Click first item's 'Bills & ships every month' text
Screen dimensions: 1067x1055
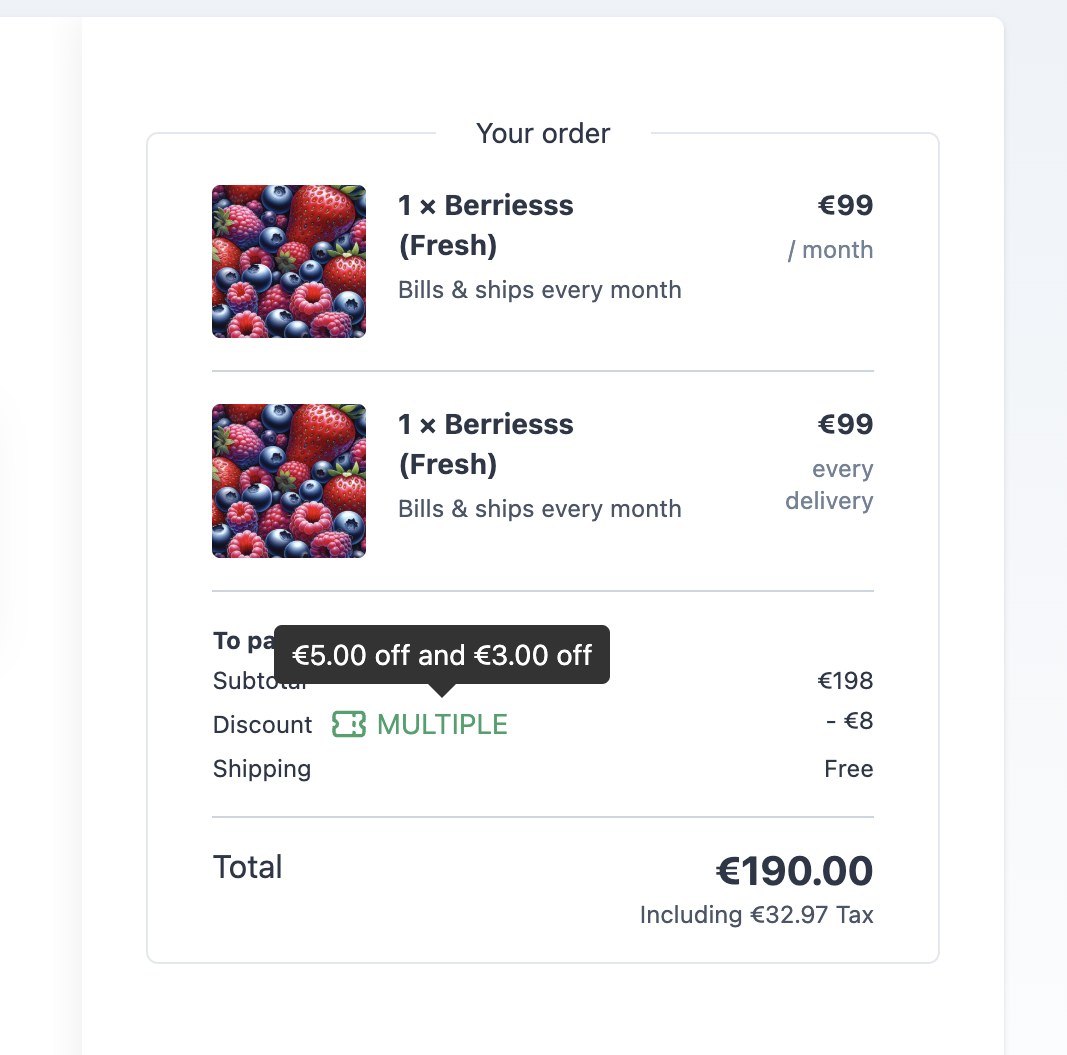pyautogui.click(x=540, y=290)
